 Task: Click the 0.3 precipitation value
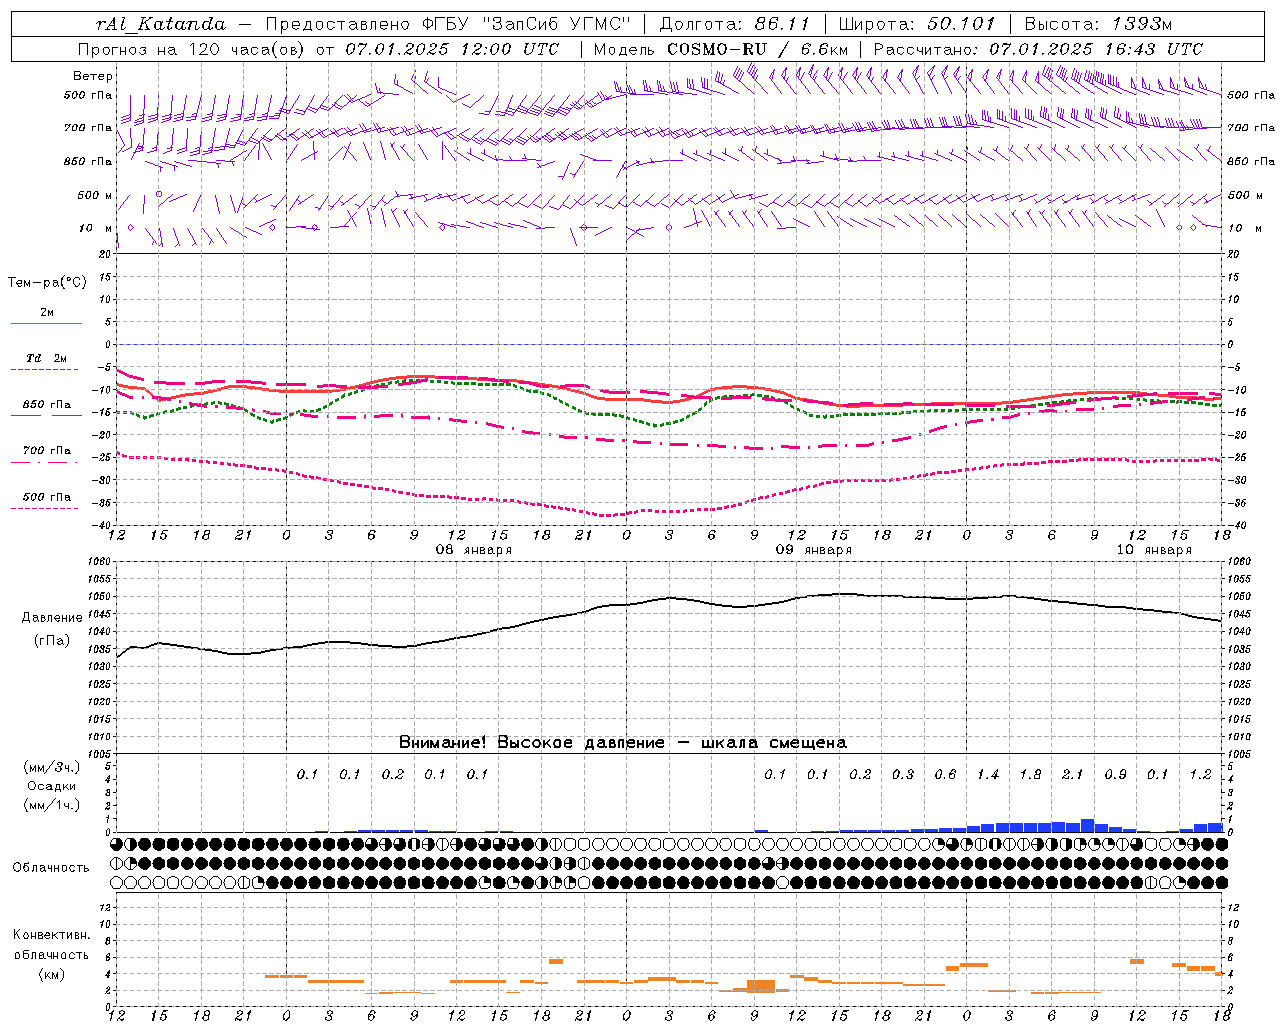903,774
